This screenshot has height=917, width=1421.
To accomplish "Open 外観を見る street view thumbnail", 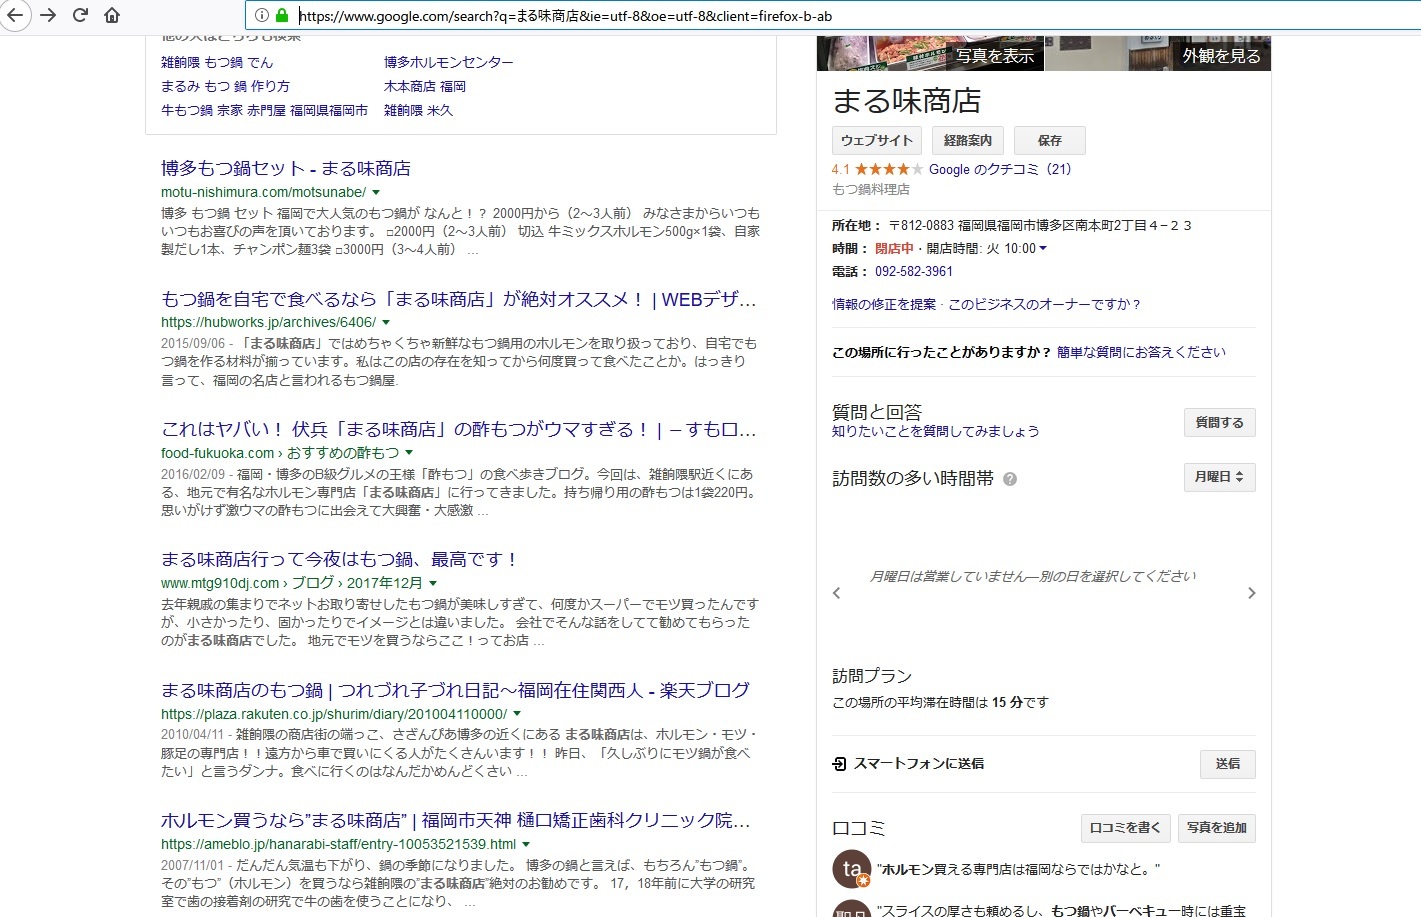I will coord(1158,53).
